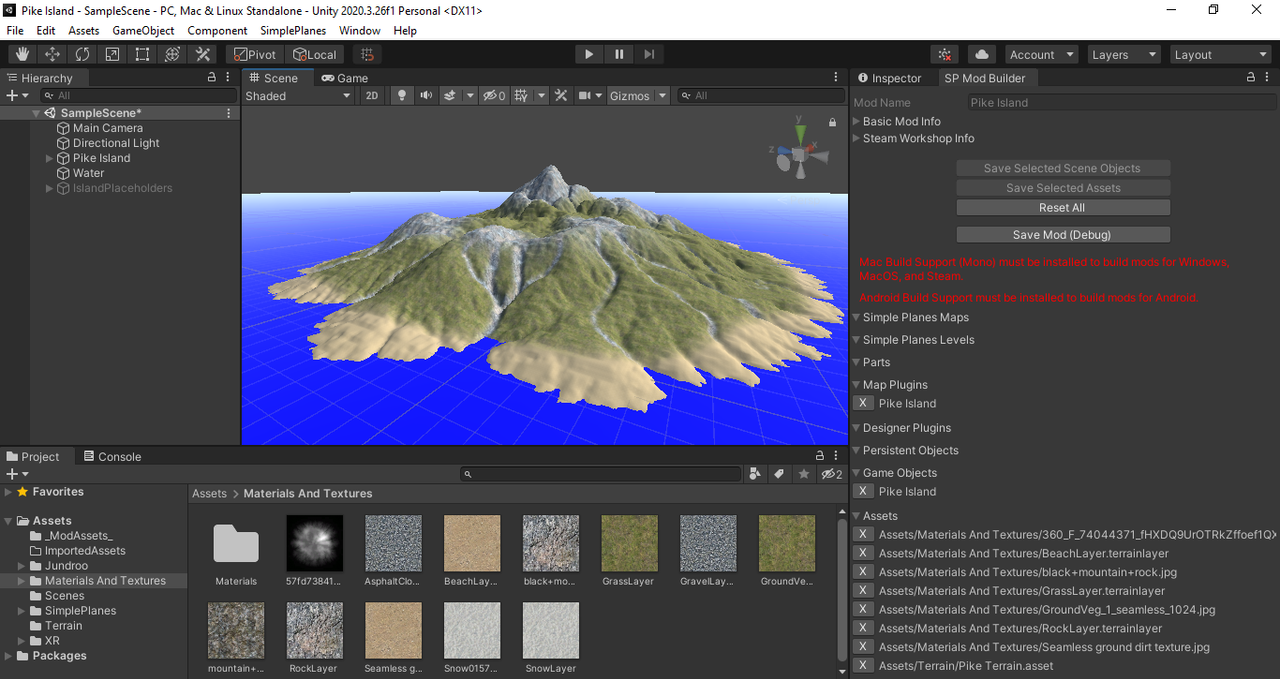Switch to the Inspector tab

click(889, 78)
